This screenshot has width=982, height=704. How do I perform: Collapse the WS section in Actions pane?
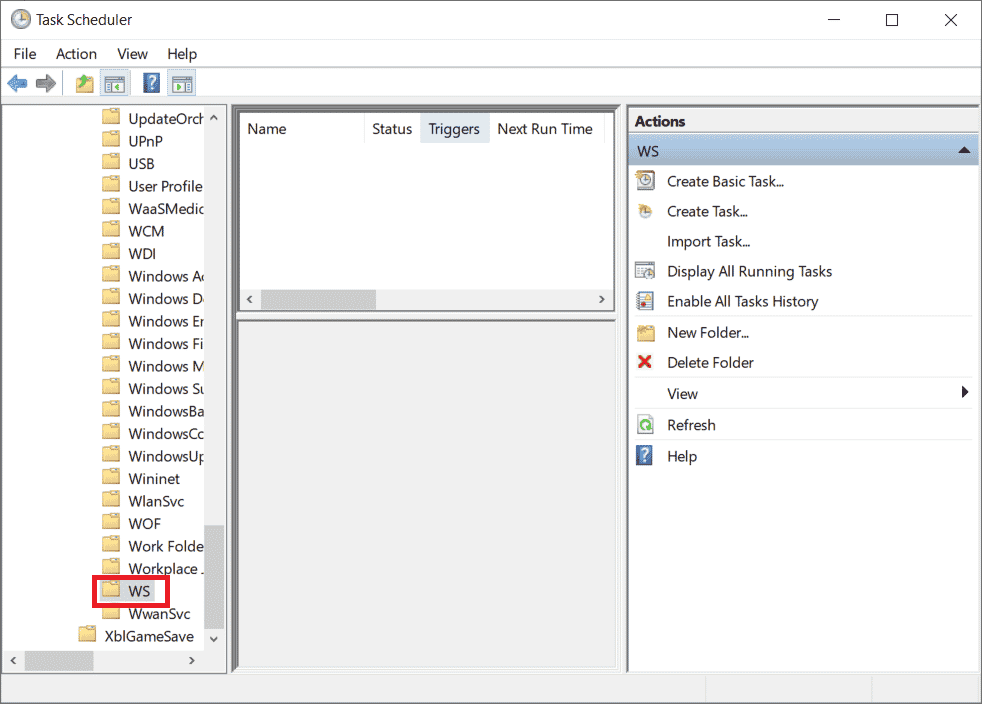964,150
